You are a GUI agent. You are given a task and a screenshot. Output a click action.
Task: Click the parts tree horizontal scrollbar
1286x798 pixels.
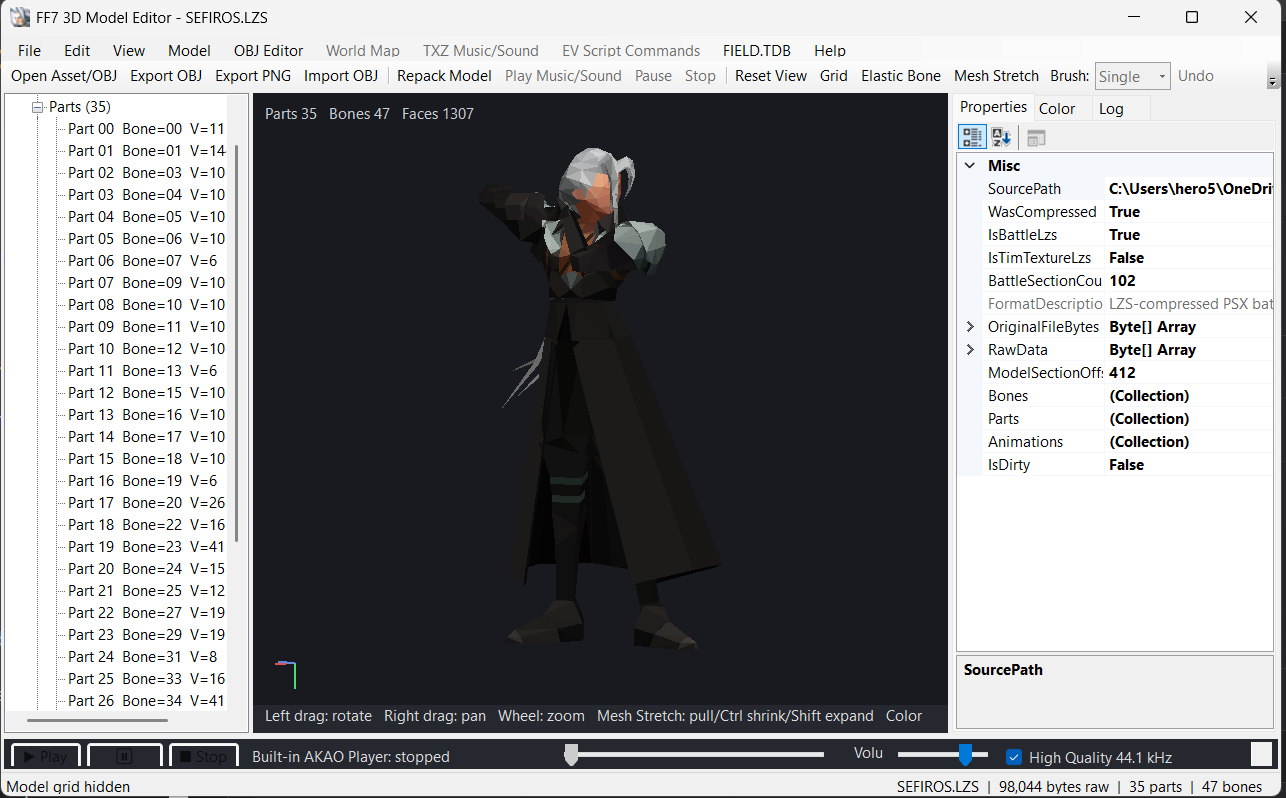click(97, 720)
